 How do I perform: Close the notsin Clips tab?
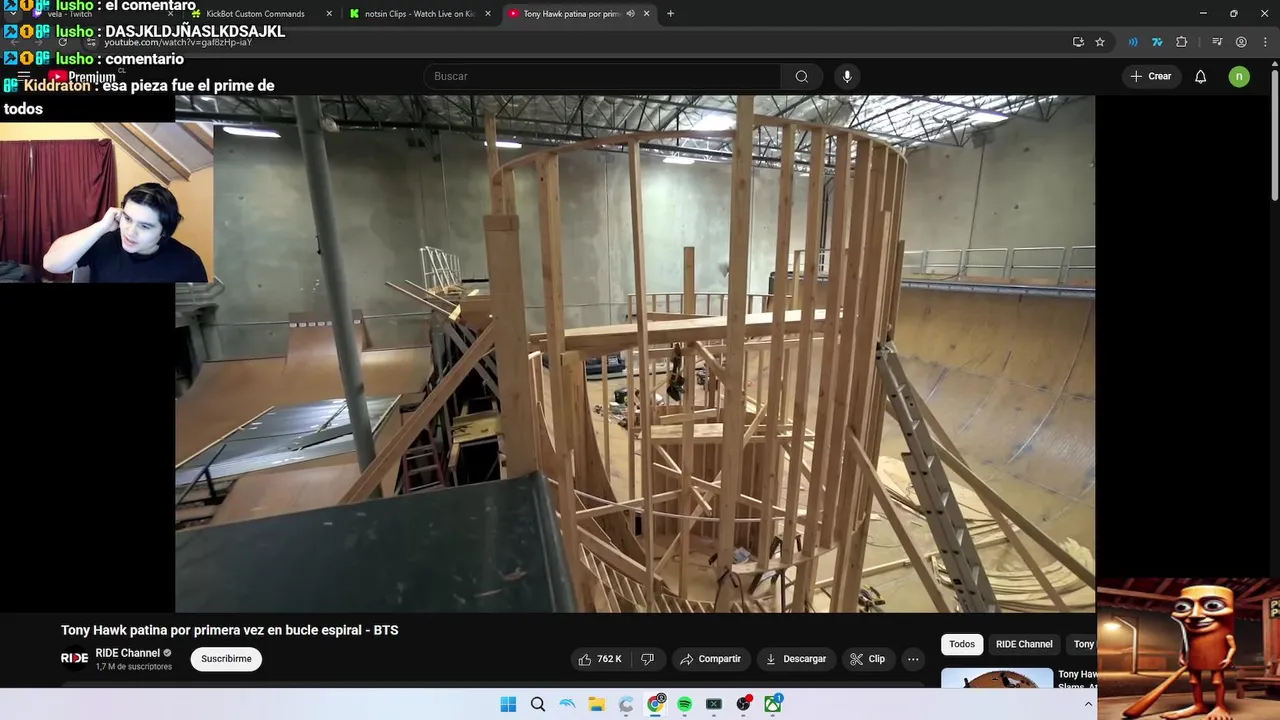pos(488,14)
